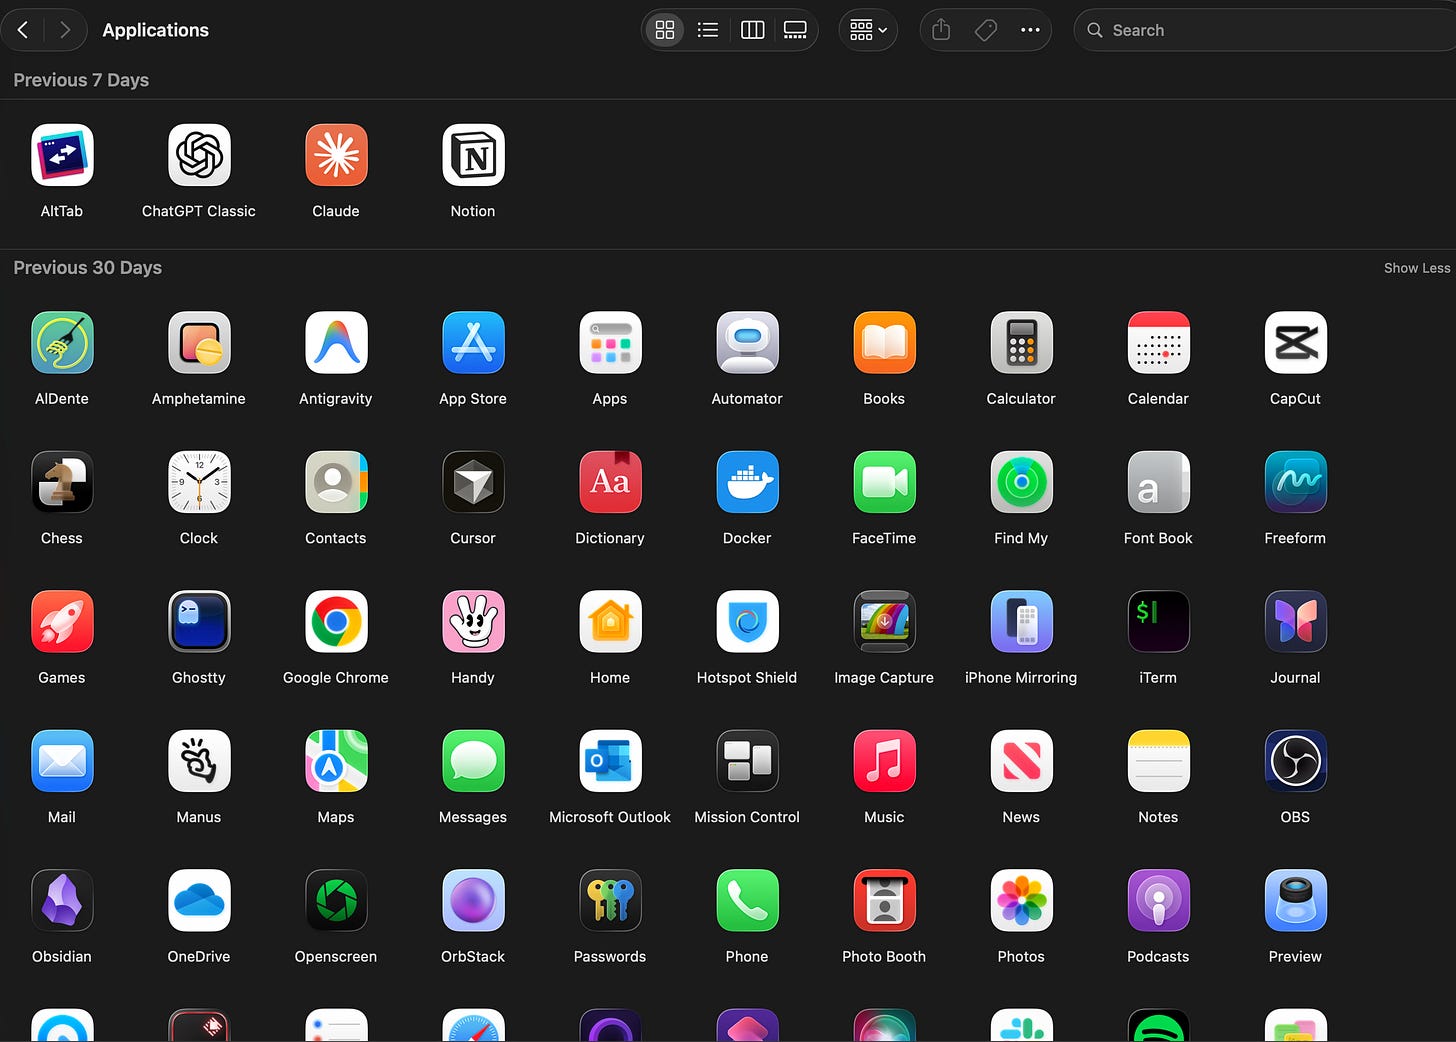Click the Openscreen app icon
The height and width of the screenshot is (1042, 1456).
[336, 900]
